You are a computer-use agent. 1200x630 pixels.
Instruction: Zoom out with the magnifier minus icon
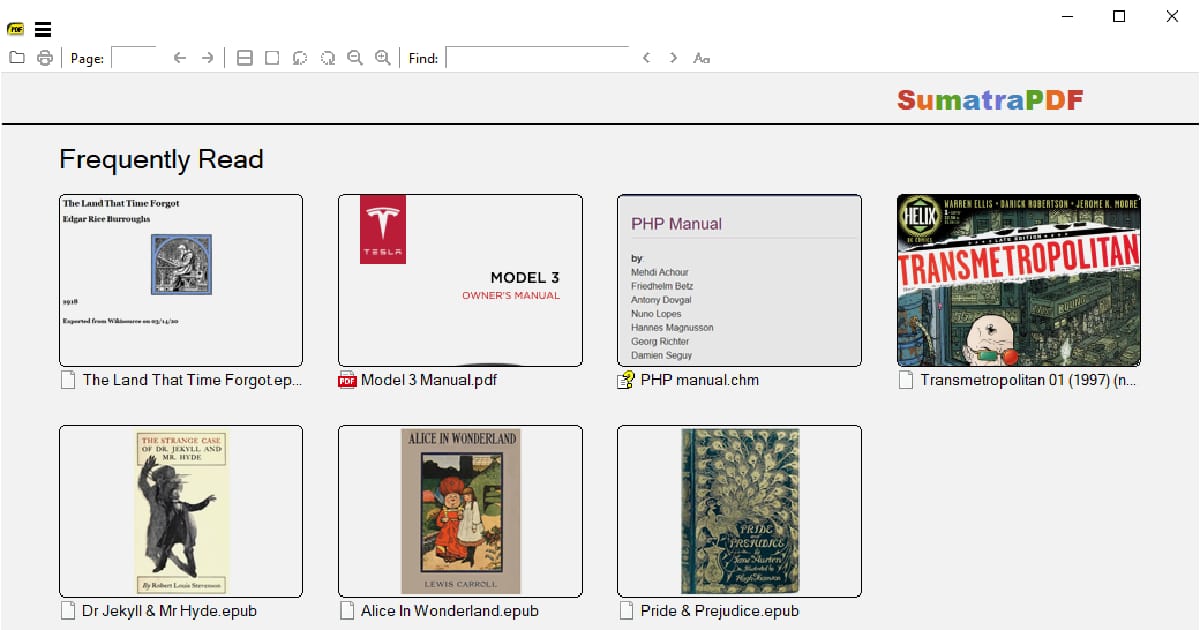pyautogui.click(x=354, y=58)
